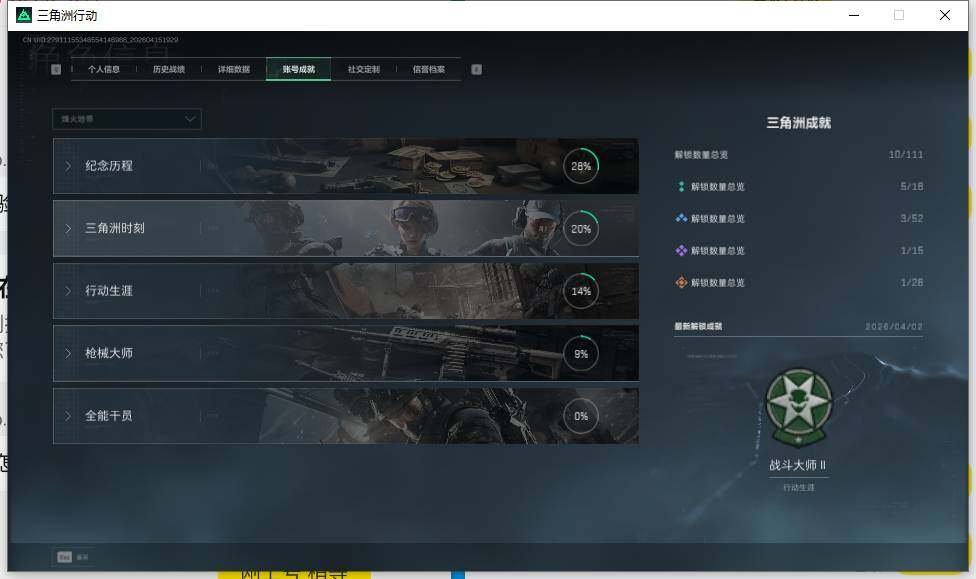The width and height of the screenshot is (976, 579).
Task: Expand the 枪械大师 achievement category
Action: [345, 353]
